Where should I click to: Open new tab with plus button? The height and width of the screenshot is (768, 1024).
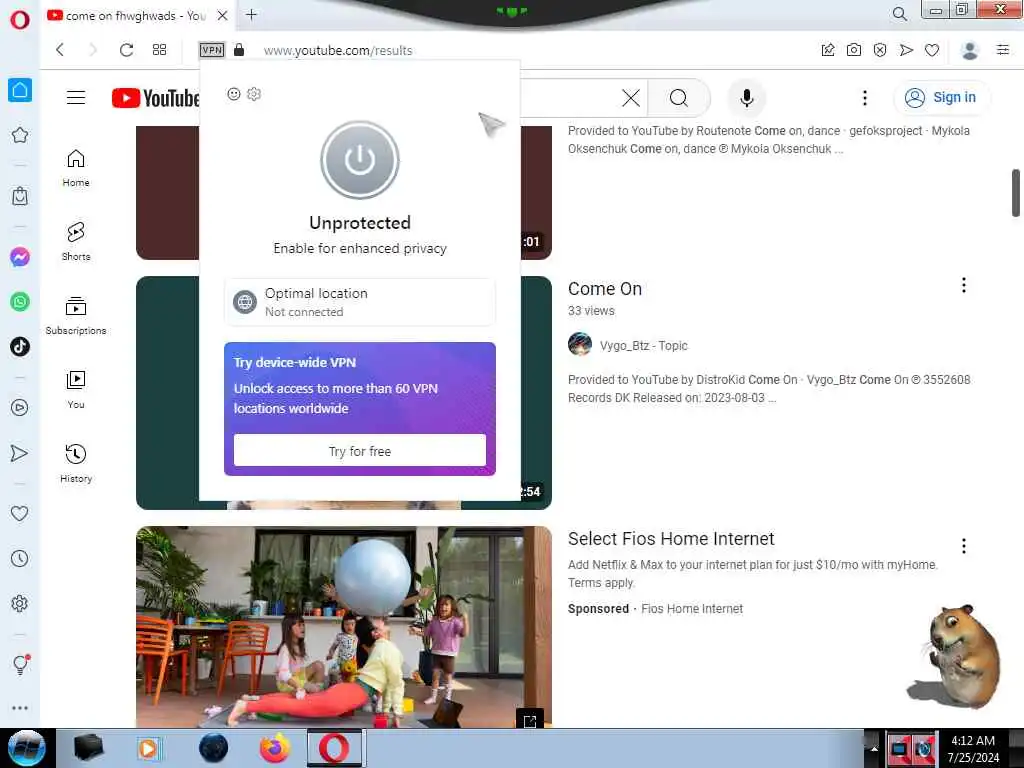251,15
